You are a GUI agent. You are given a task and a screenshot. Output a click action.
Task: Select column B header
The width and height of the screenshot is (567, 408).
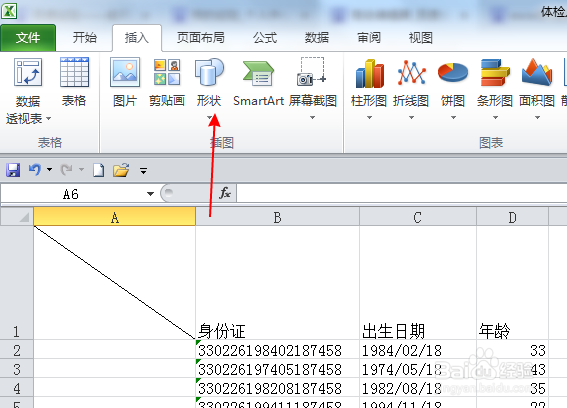pyautogui.click(x=277, y=217)
